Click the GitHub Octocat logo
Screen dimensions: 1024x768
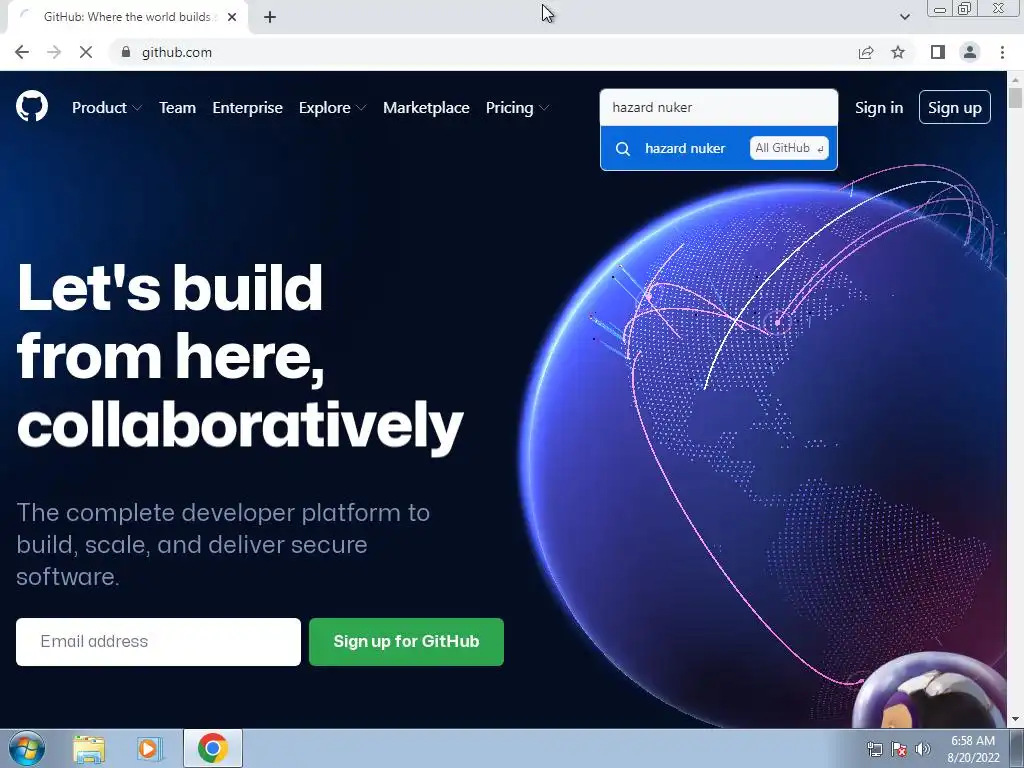pos(32,106)
